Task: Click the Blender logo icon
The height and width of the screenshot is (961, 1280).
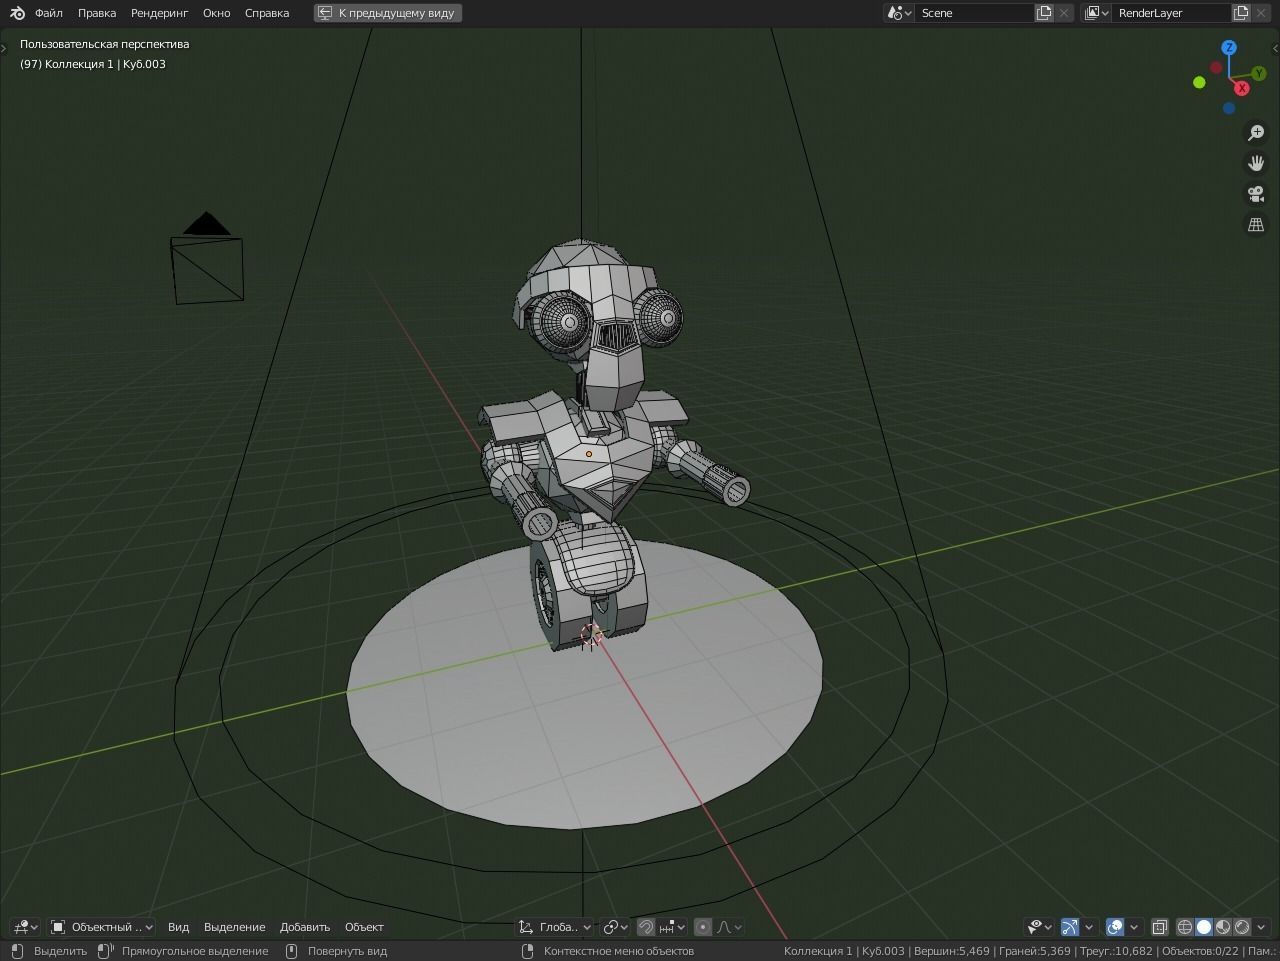Action: [x=17, y=13]
